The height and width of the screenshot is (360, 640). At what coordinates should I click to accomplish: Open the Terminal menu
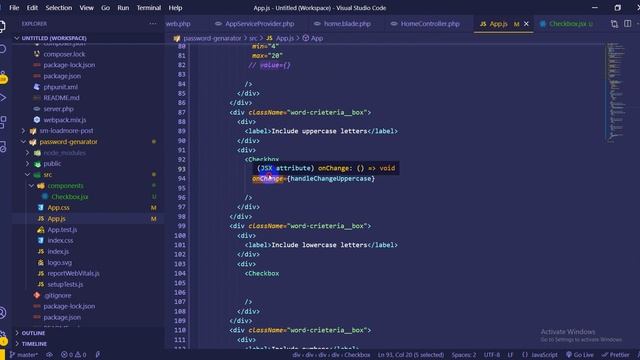coord(149,8)
